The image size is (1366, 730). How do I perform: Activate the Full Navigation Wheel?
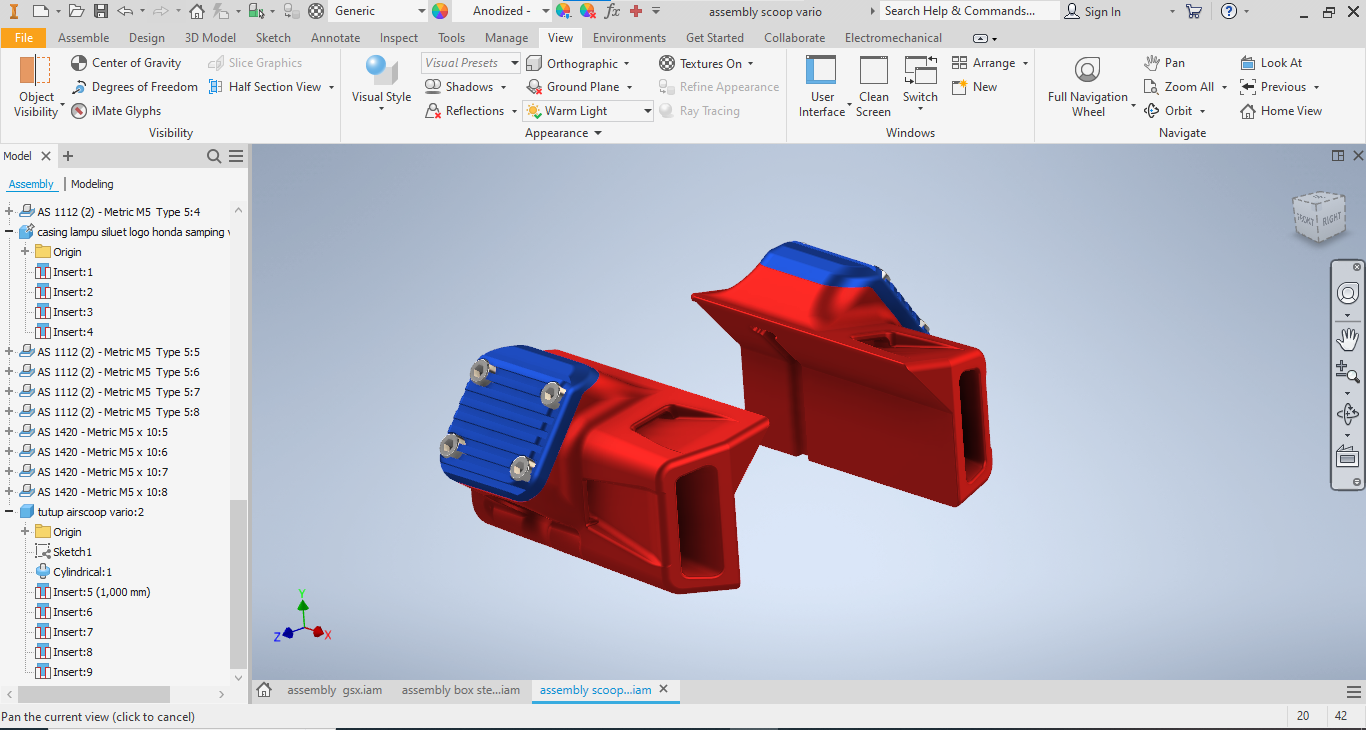click(x=1087, y=85)
